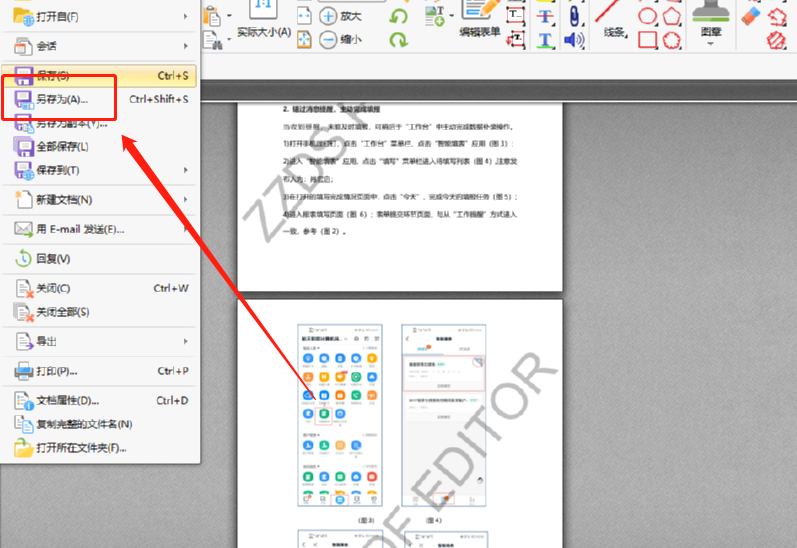
Task: Expand the Export (导出) submenu
Action: tap(100, 341)
